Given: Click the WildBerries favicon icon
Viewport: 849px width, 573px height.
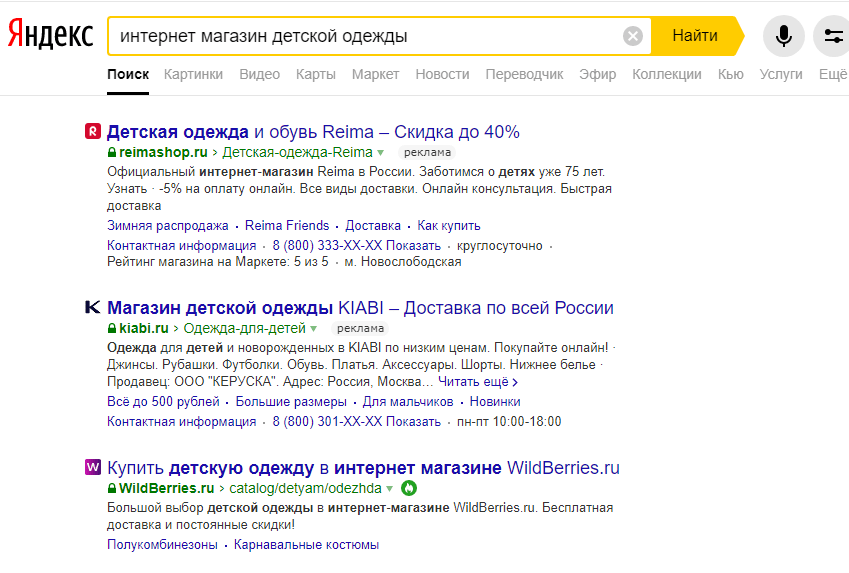Looking at the screenshot, I should point(93,467).
